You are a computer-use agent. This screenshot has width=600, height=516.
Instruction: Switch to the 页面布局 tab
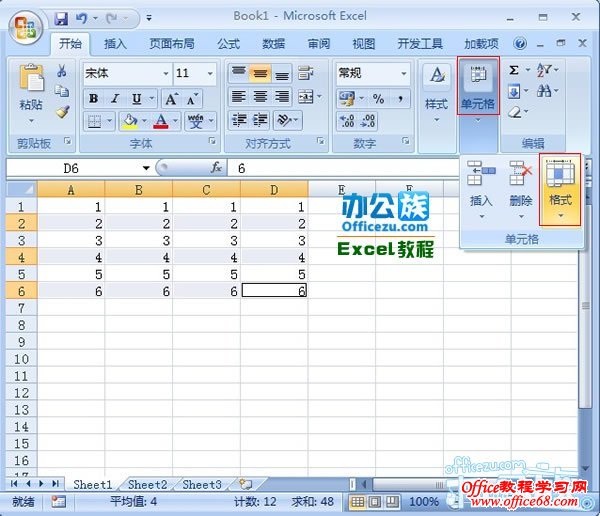(x=171, y=44)
